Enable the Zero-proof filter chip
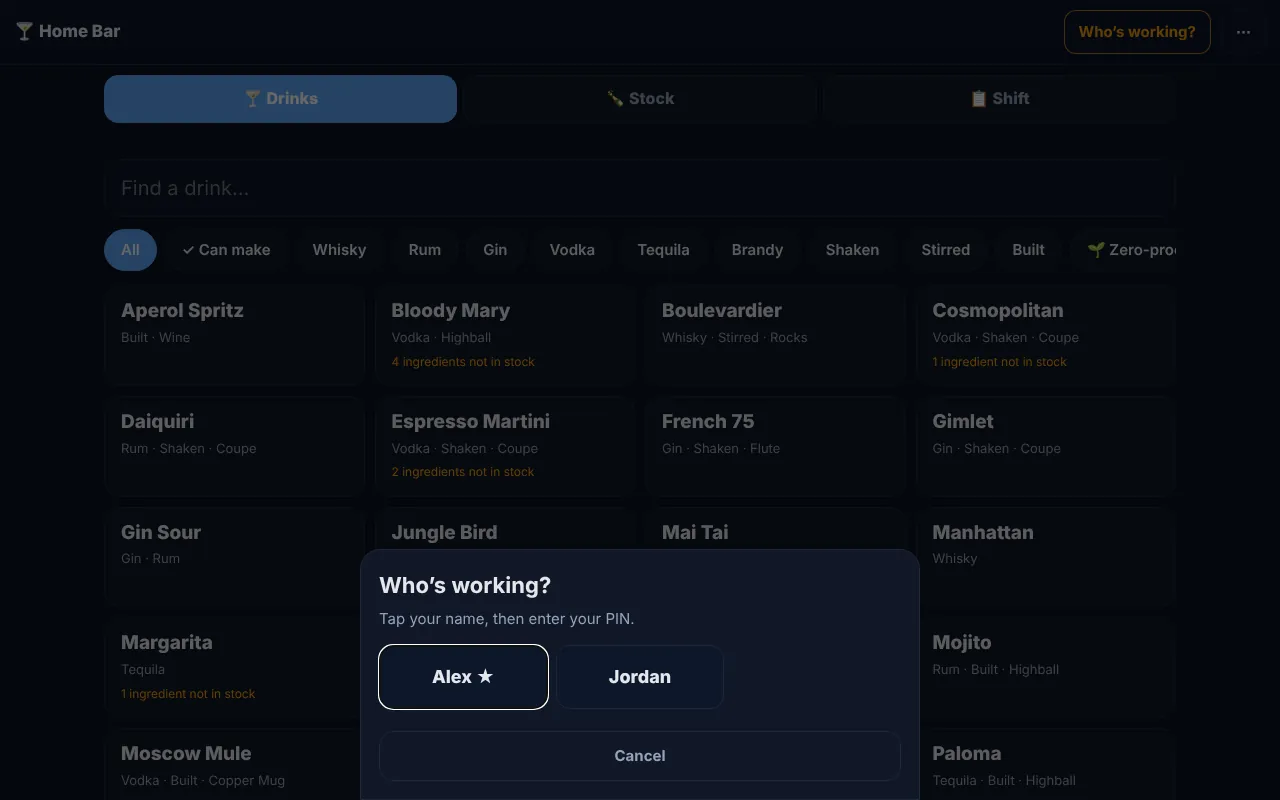 1131,250
